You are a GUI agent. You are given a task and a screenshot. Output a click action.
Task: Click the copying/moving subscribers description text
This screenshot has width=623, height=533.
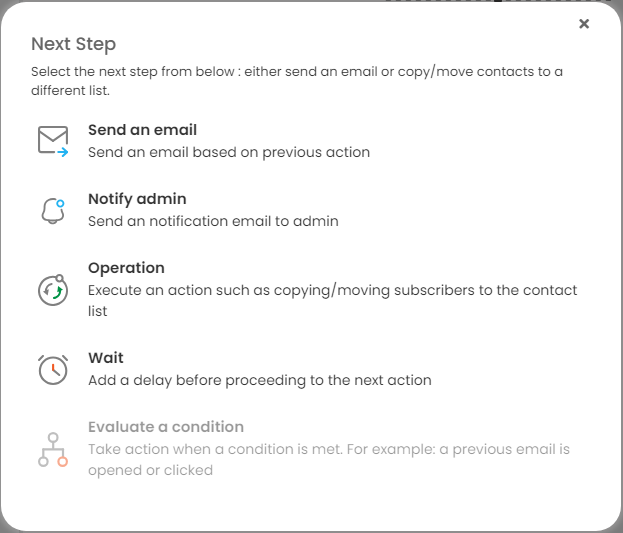click(x=333, y=300)
